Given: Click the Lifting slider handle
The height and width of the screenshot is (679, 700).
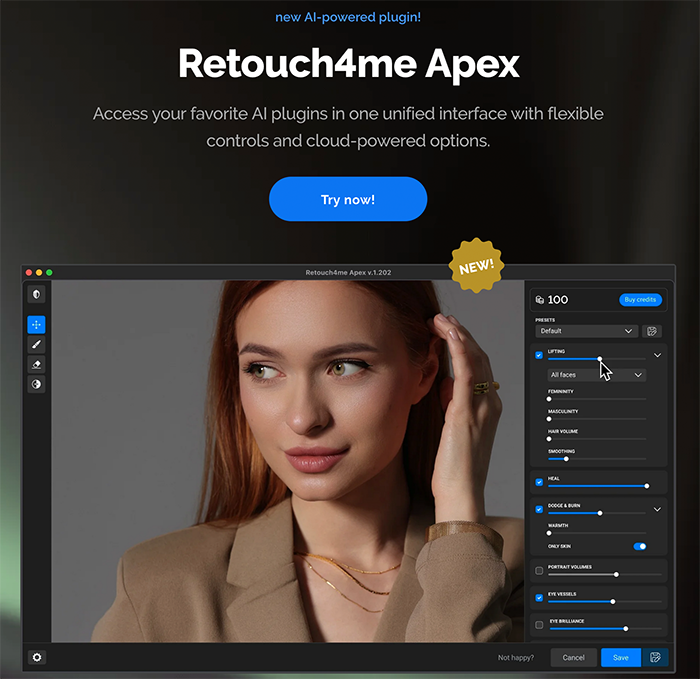Looking at the screenshot, I should [x=600, y=359].
